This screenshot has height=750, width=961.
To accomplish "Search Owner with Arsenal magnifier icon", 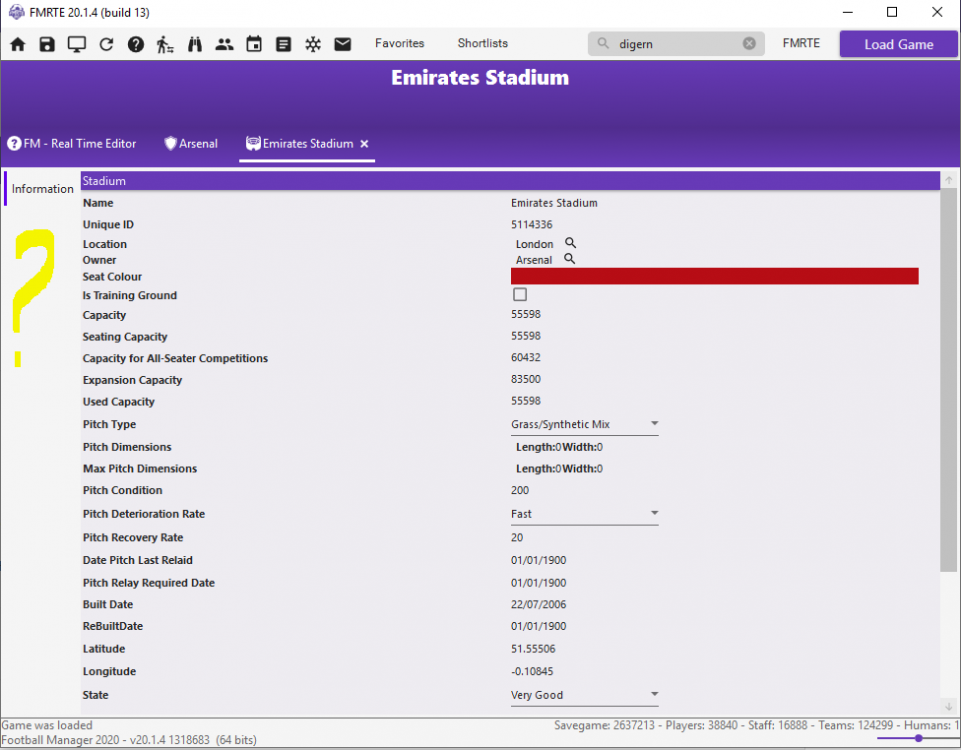I will point(569,259).
